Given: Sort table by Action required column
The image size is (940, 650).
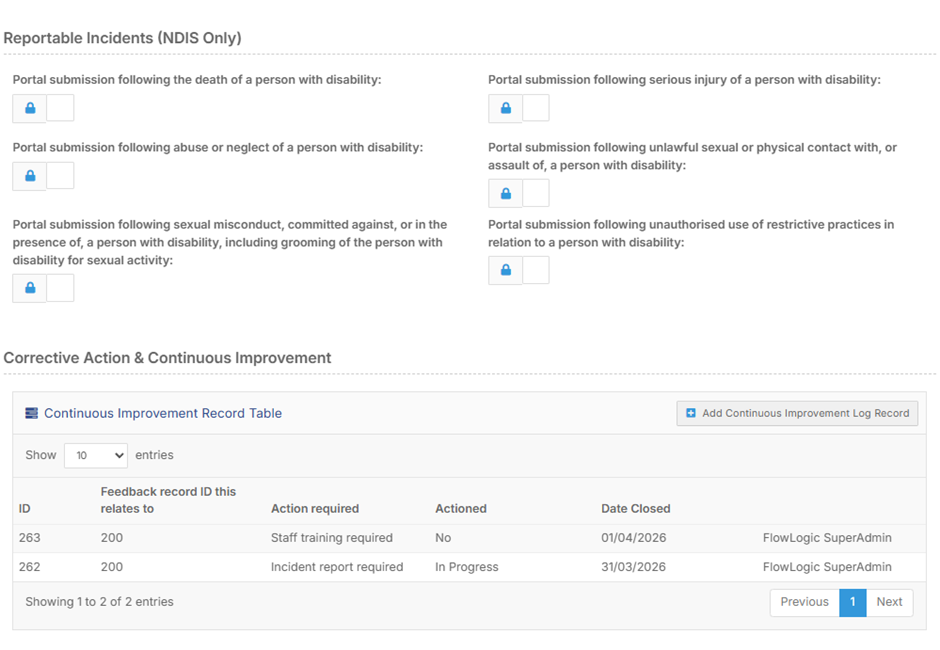Looking at the screenshot, I should [x=314, y=508].
